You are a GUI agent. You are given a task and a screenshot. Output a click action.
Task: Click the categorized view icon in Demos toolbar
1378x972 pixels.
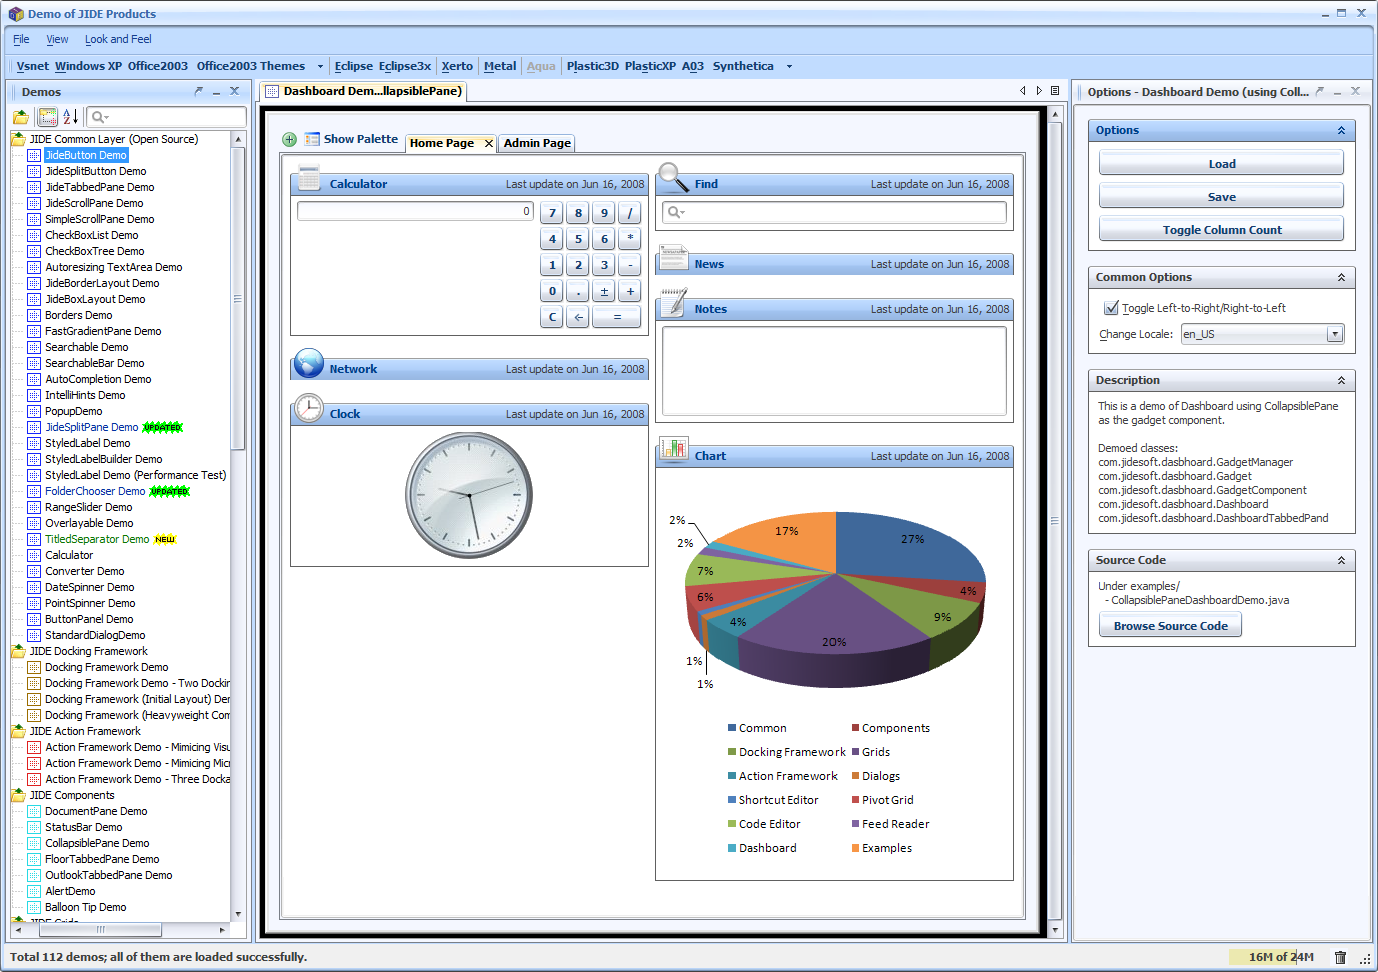47,117
